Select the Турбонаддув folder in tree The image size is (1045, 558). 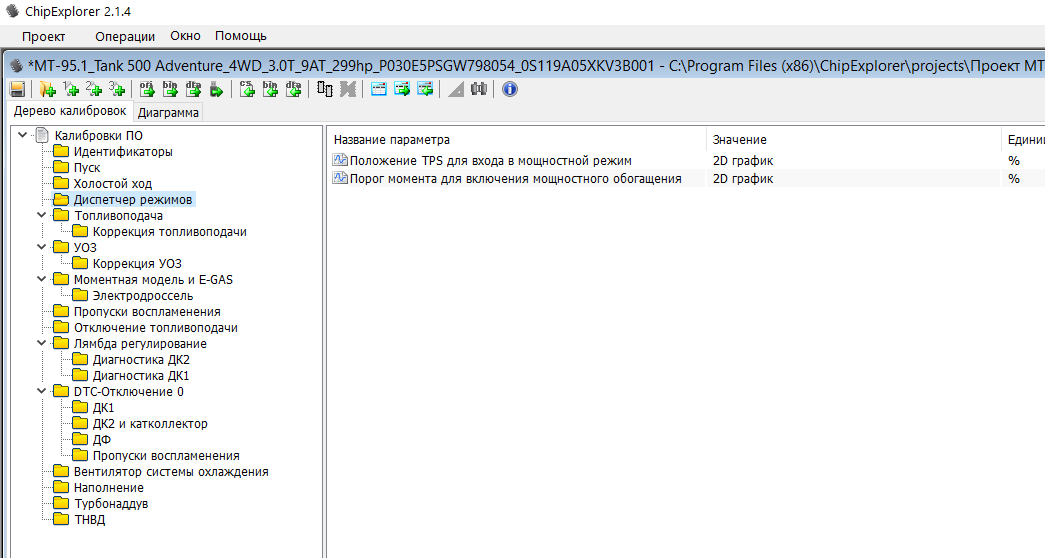click(x=110, y=503)
